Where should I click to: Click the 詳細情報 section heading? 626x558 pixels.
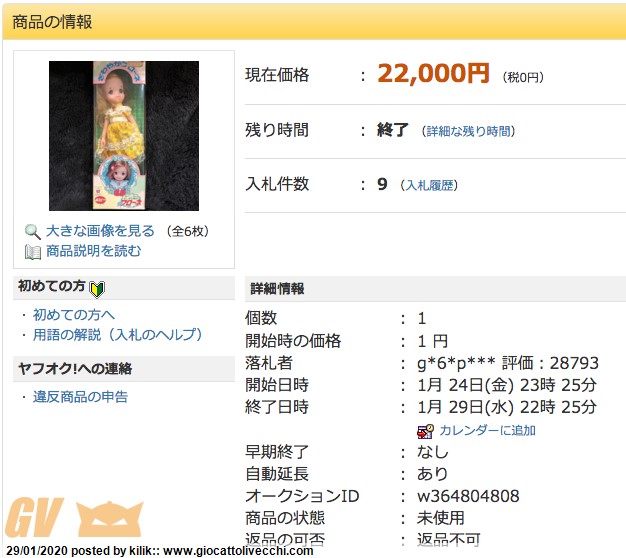(277, 289)
